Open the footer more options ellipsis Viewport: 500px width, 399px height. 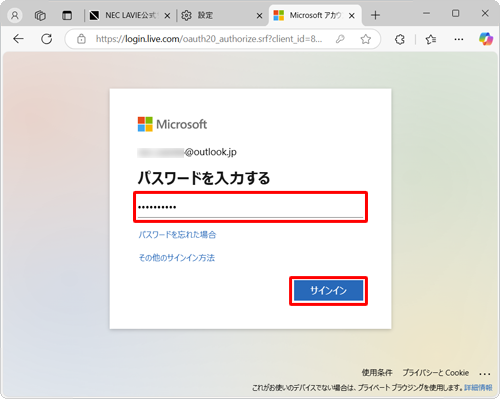click(x=485, y=374)
